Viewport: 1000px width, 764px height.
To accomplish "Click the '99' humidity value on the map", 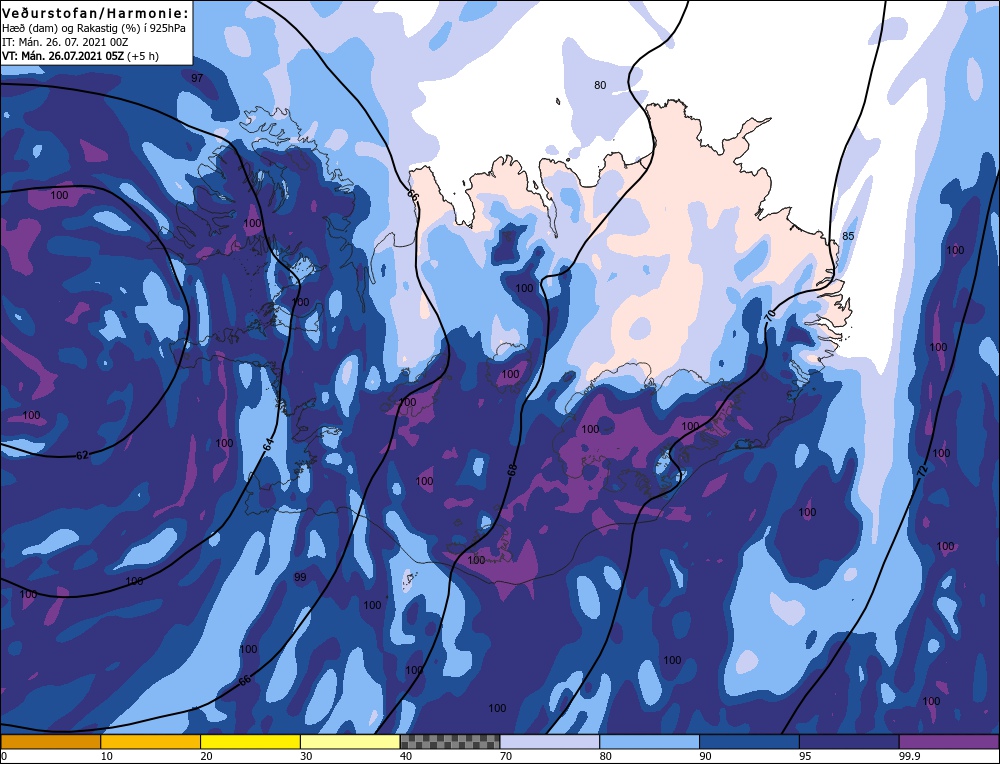I will click(x=300, y=577).
